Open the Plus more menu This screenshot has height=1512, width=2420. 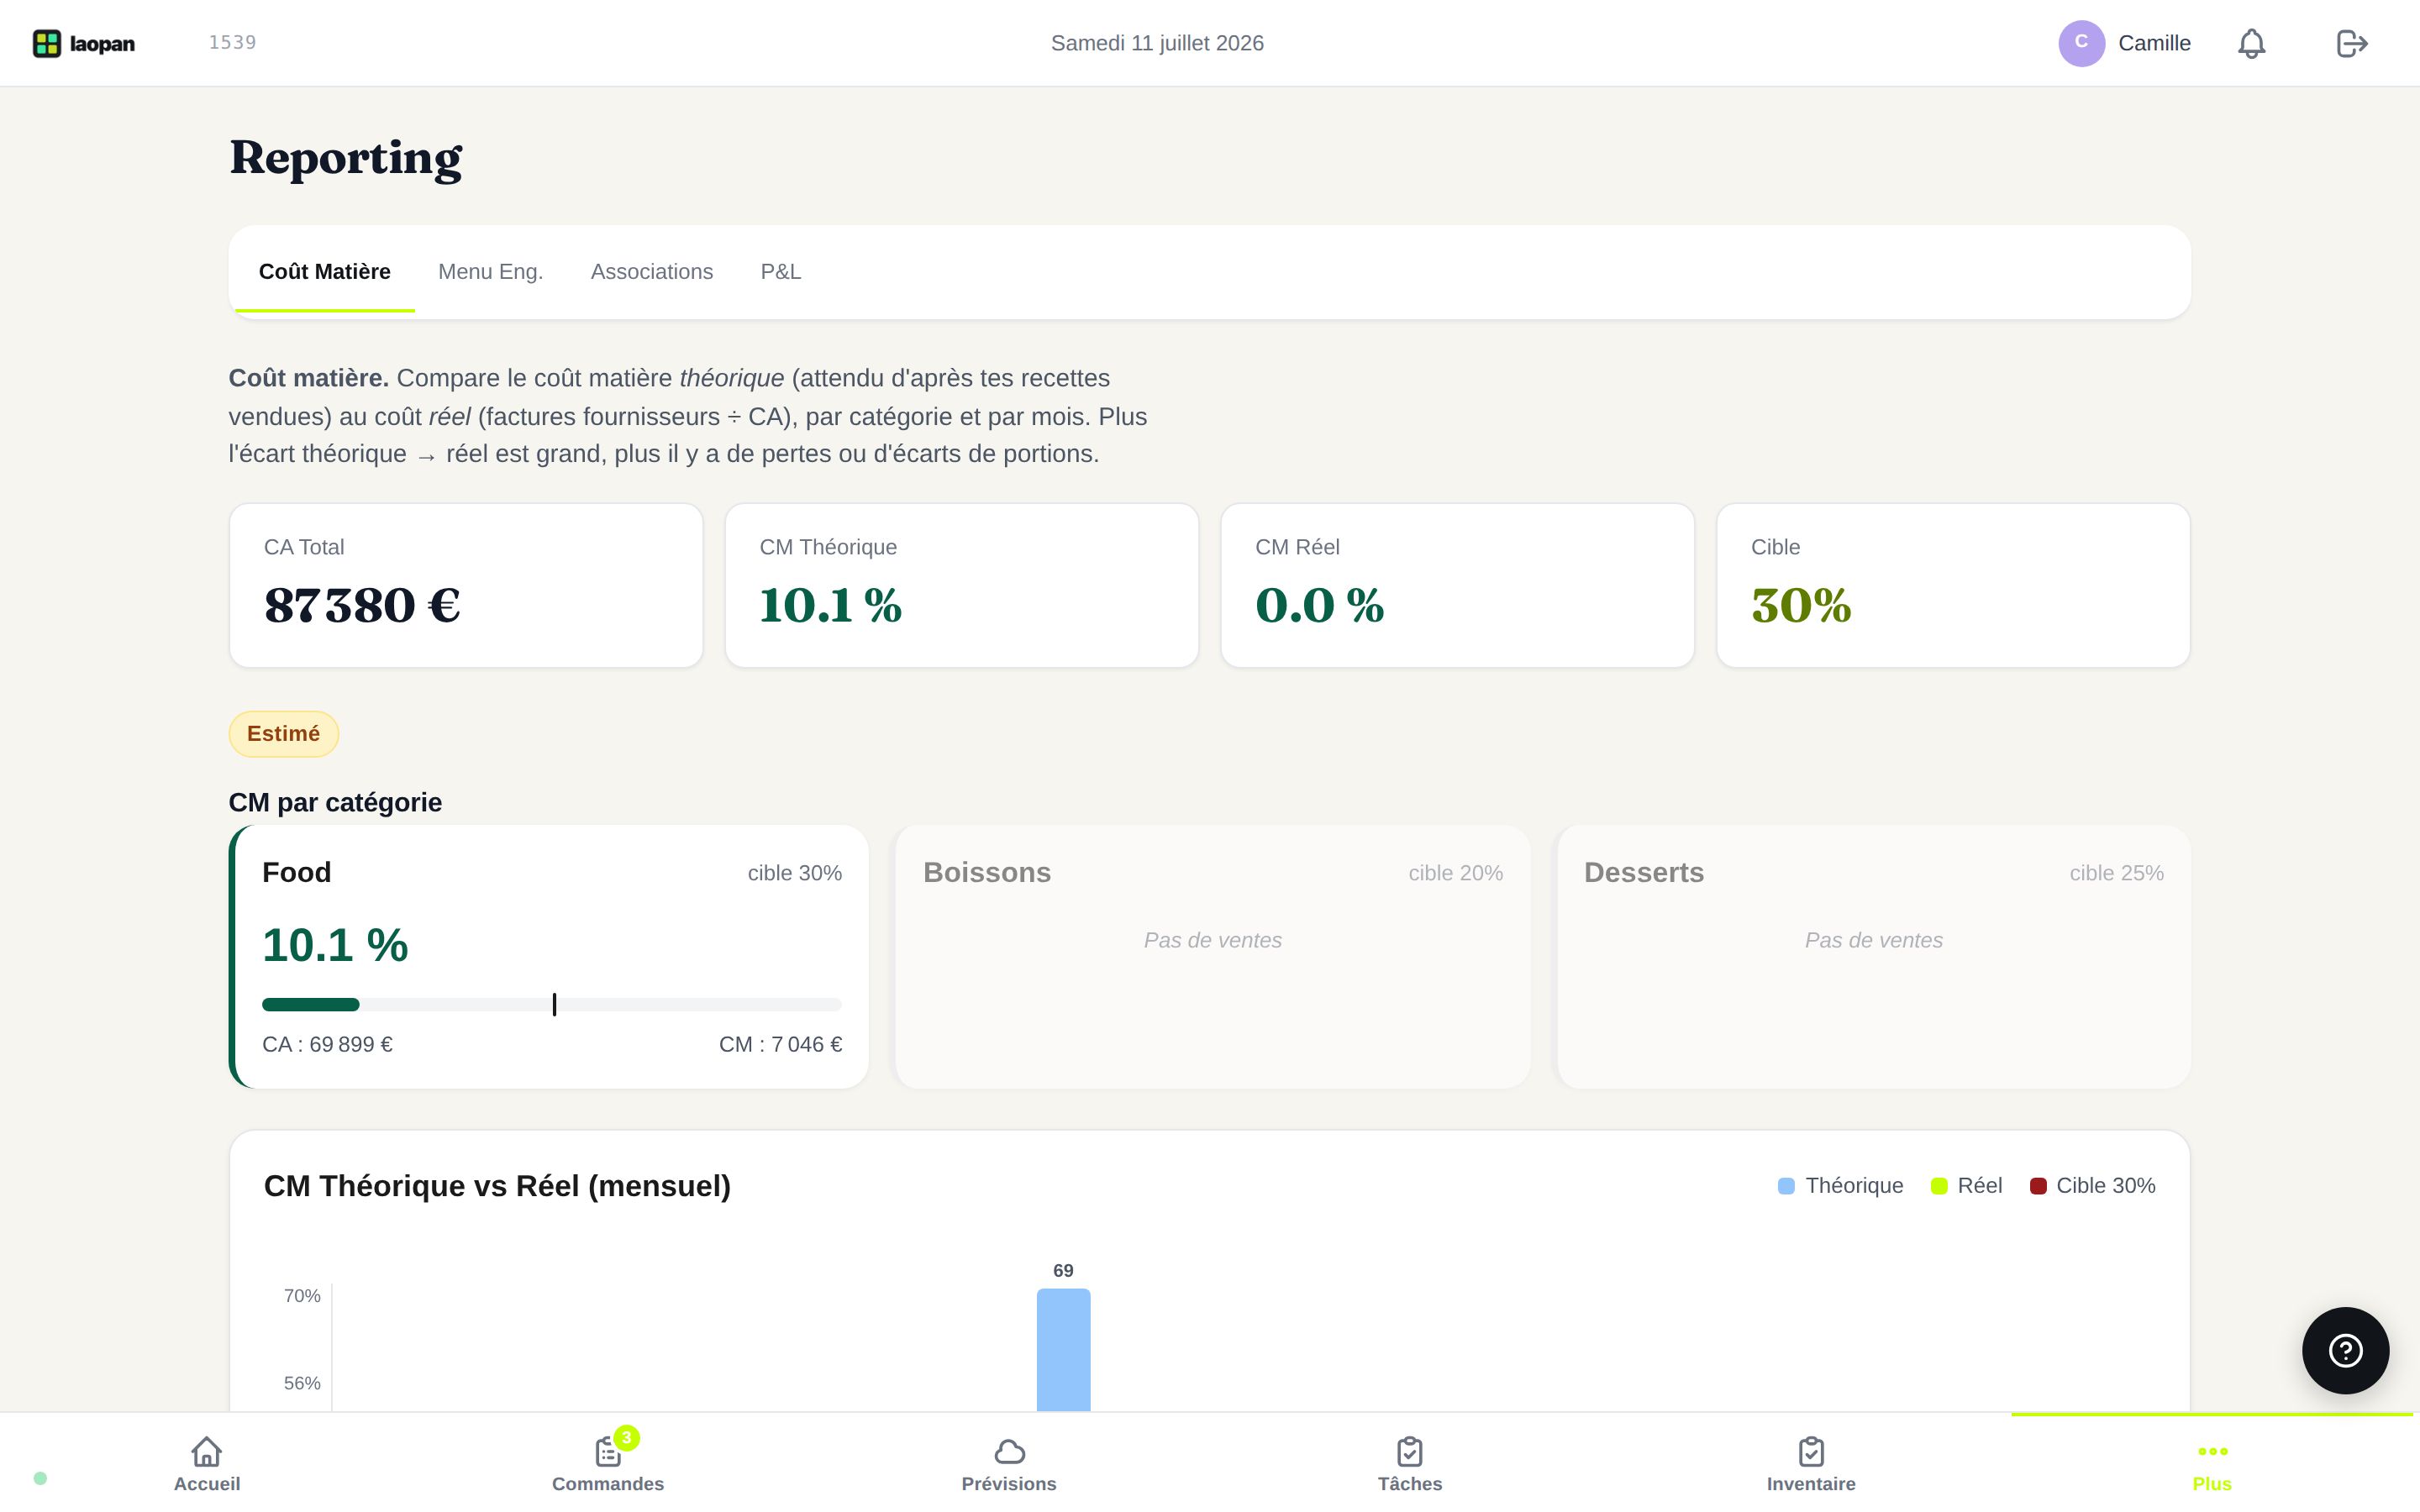2212,1464
